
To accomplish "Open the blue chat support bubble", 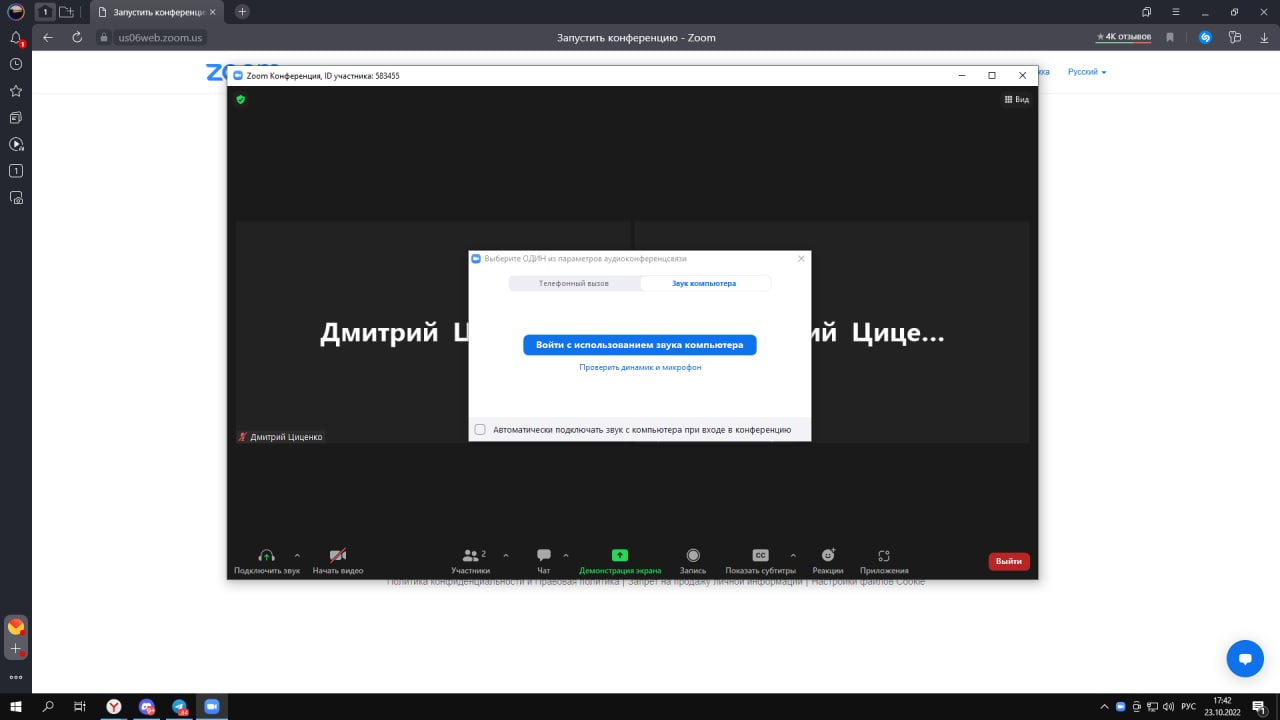I will point(1245,659).
